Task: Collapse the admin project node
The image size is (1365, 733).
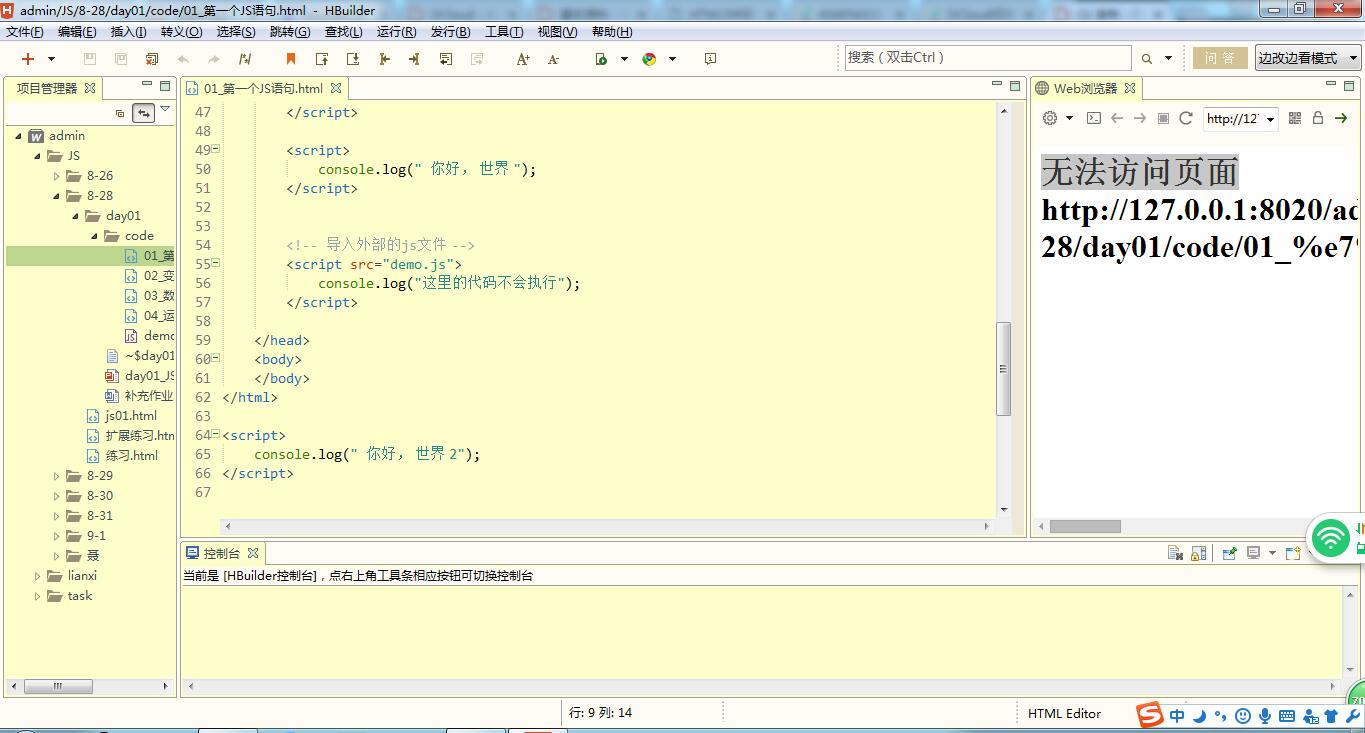Action: tap(19, 136)
